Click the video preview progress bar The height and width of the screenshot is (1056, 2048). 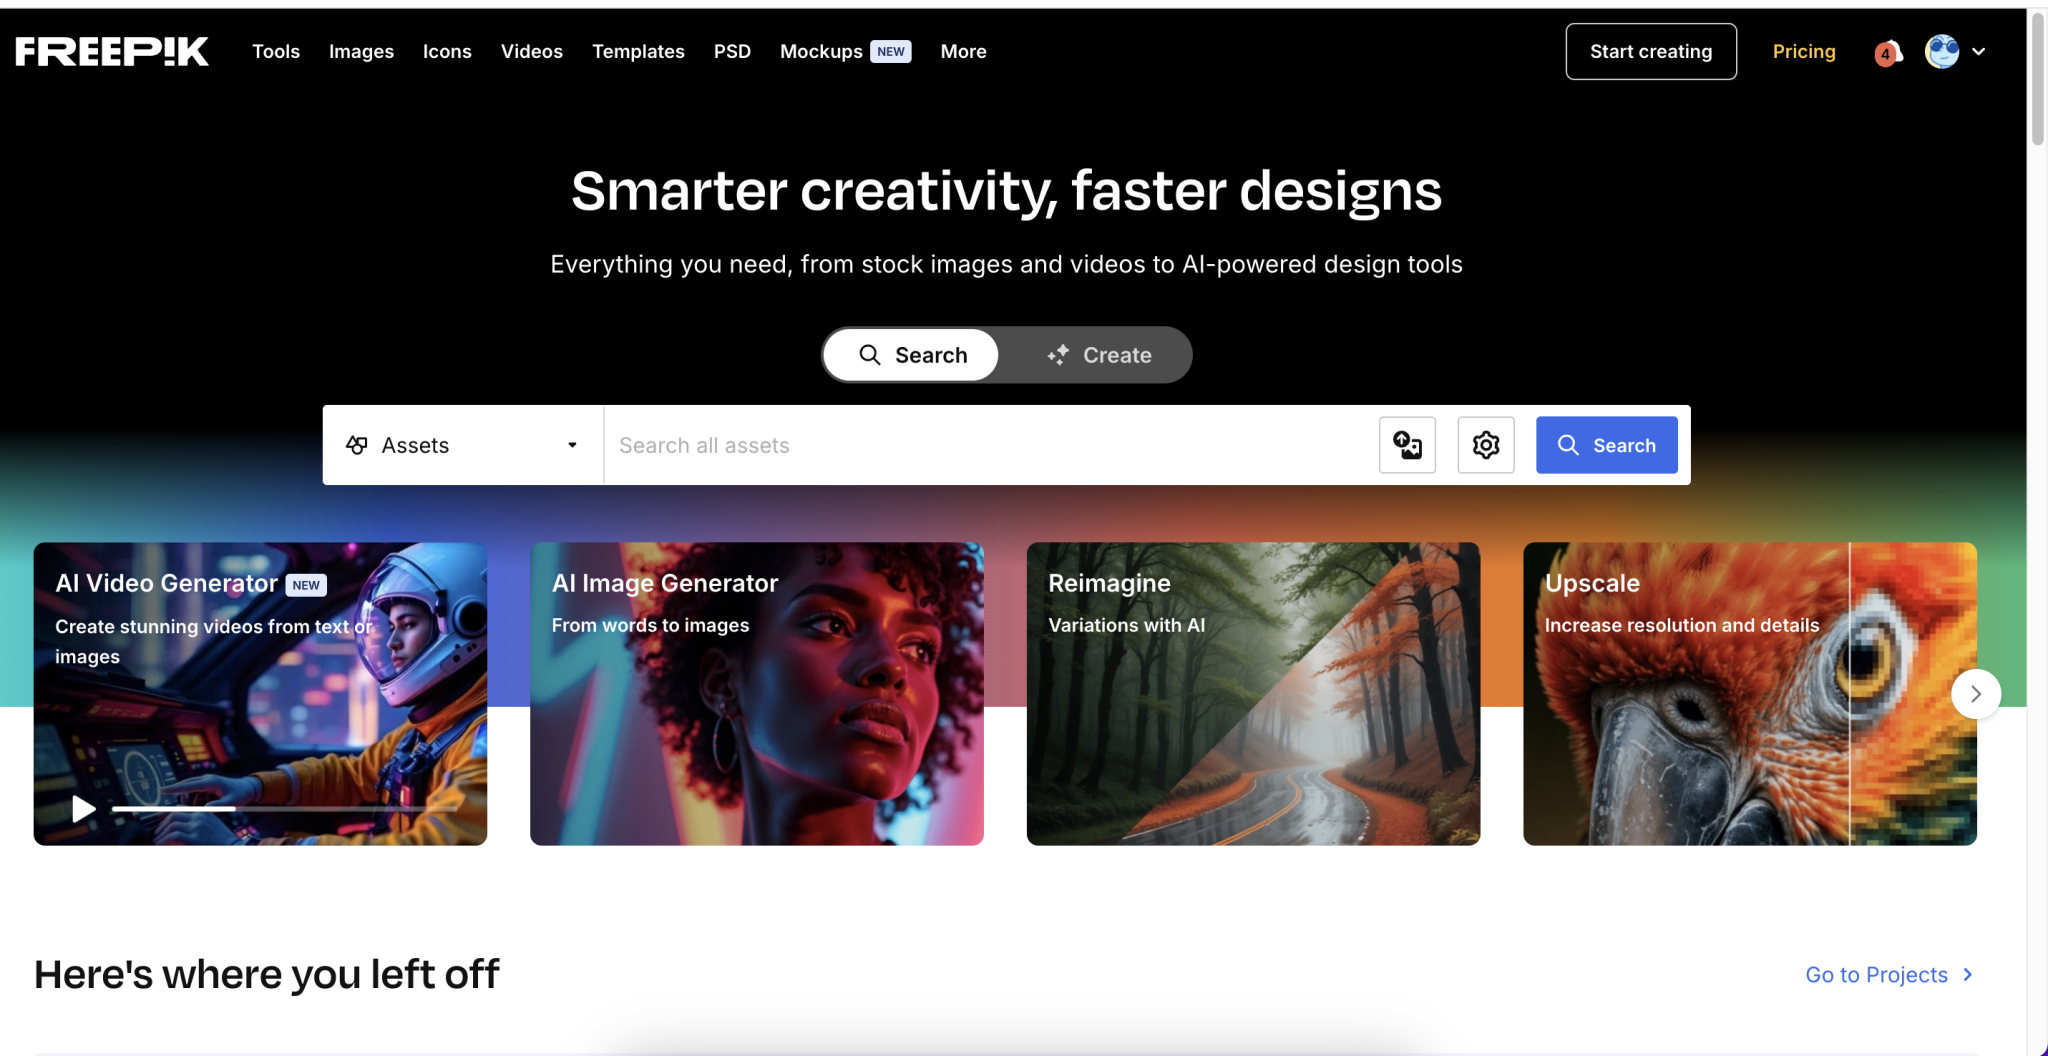285,808
